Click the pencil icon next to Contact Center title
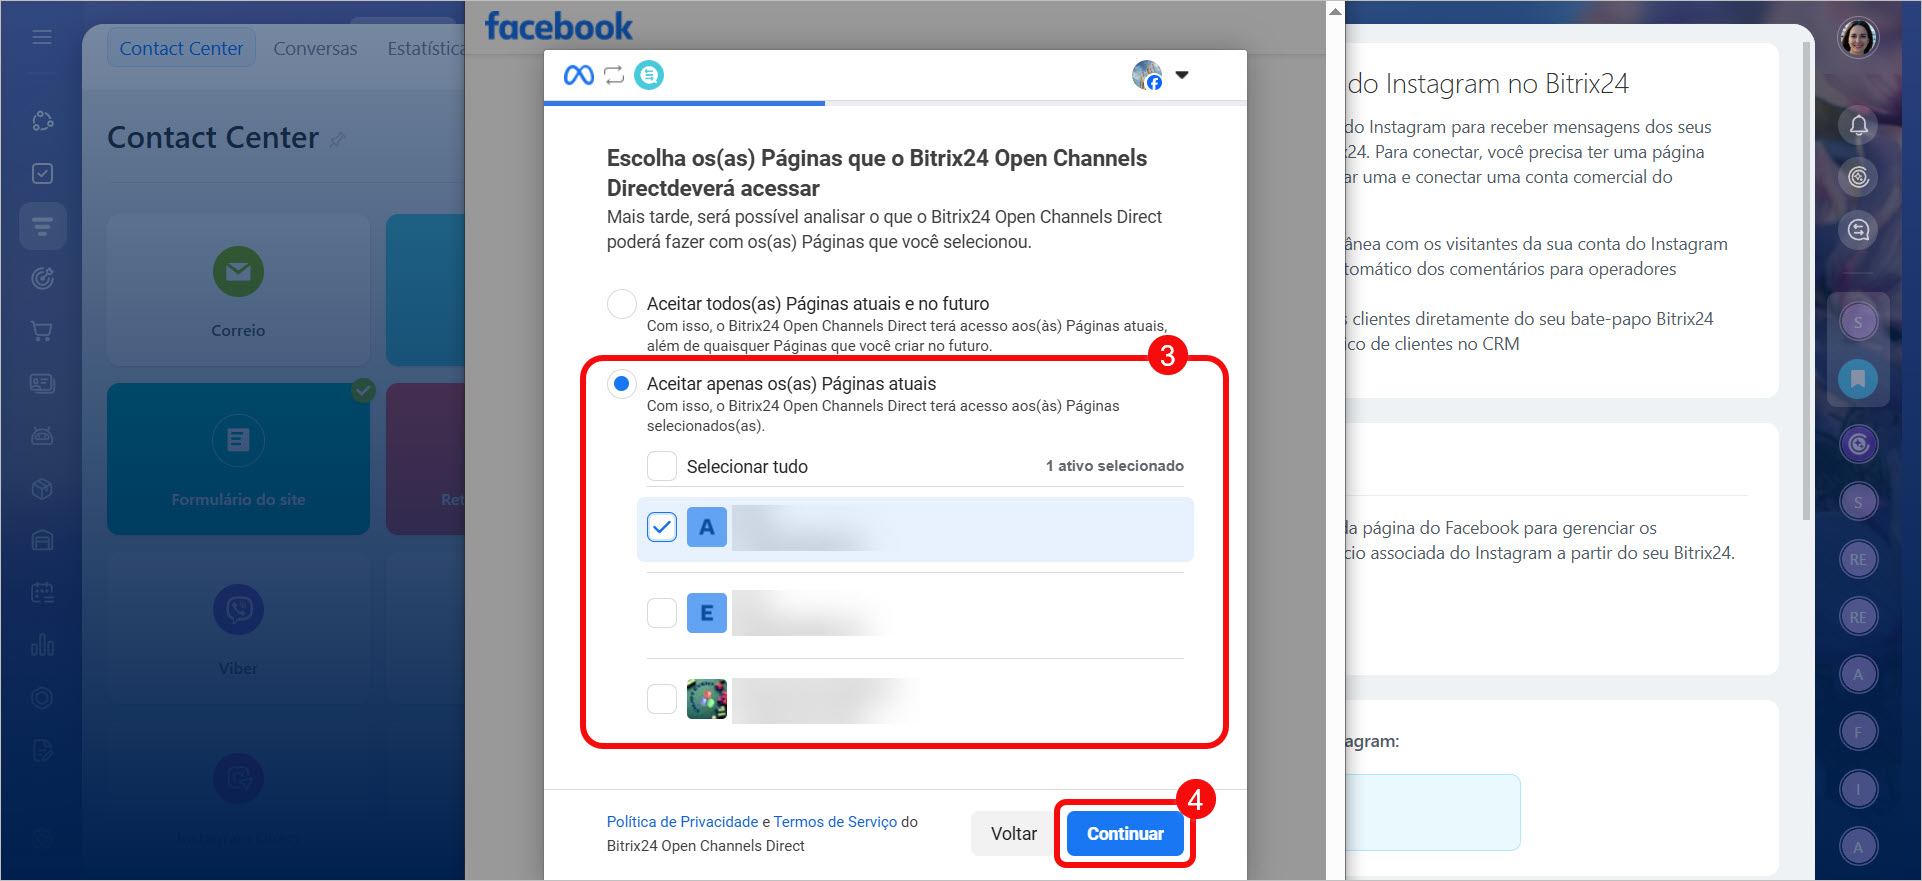 tap(338, 140)
